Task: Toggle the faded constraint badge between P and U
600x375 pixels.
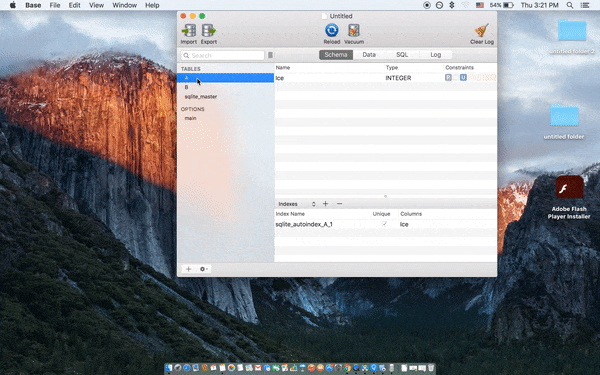Action: (456, 78)
